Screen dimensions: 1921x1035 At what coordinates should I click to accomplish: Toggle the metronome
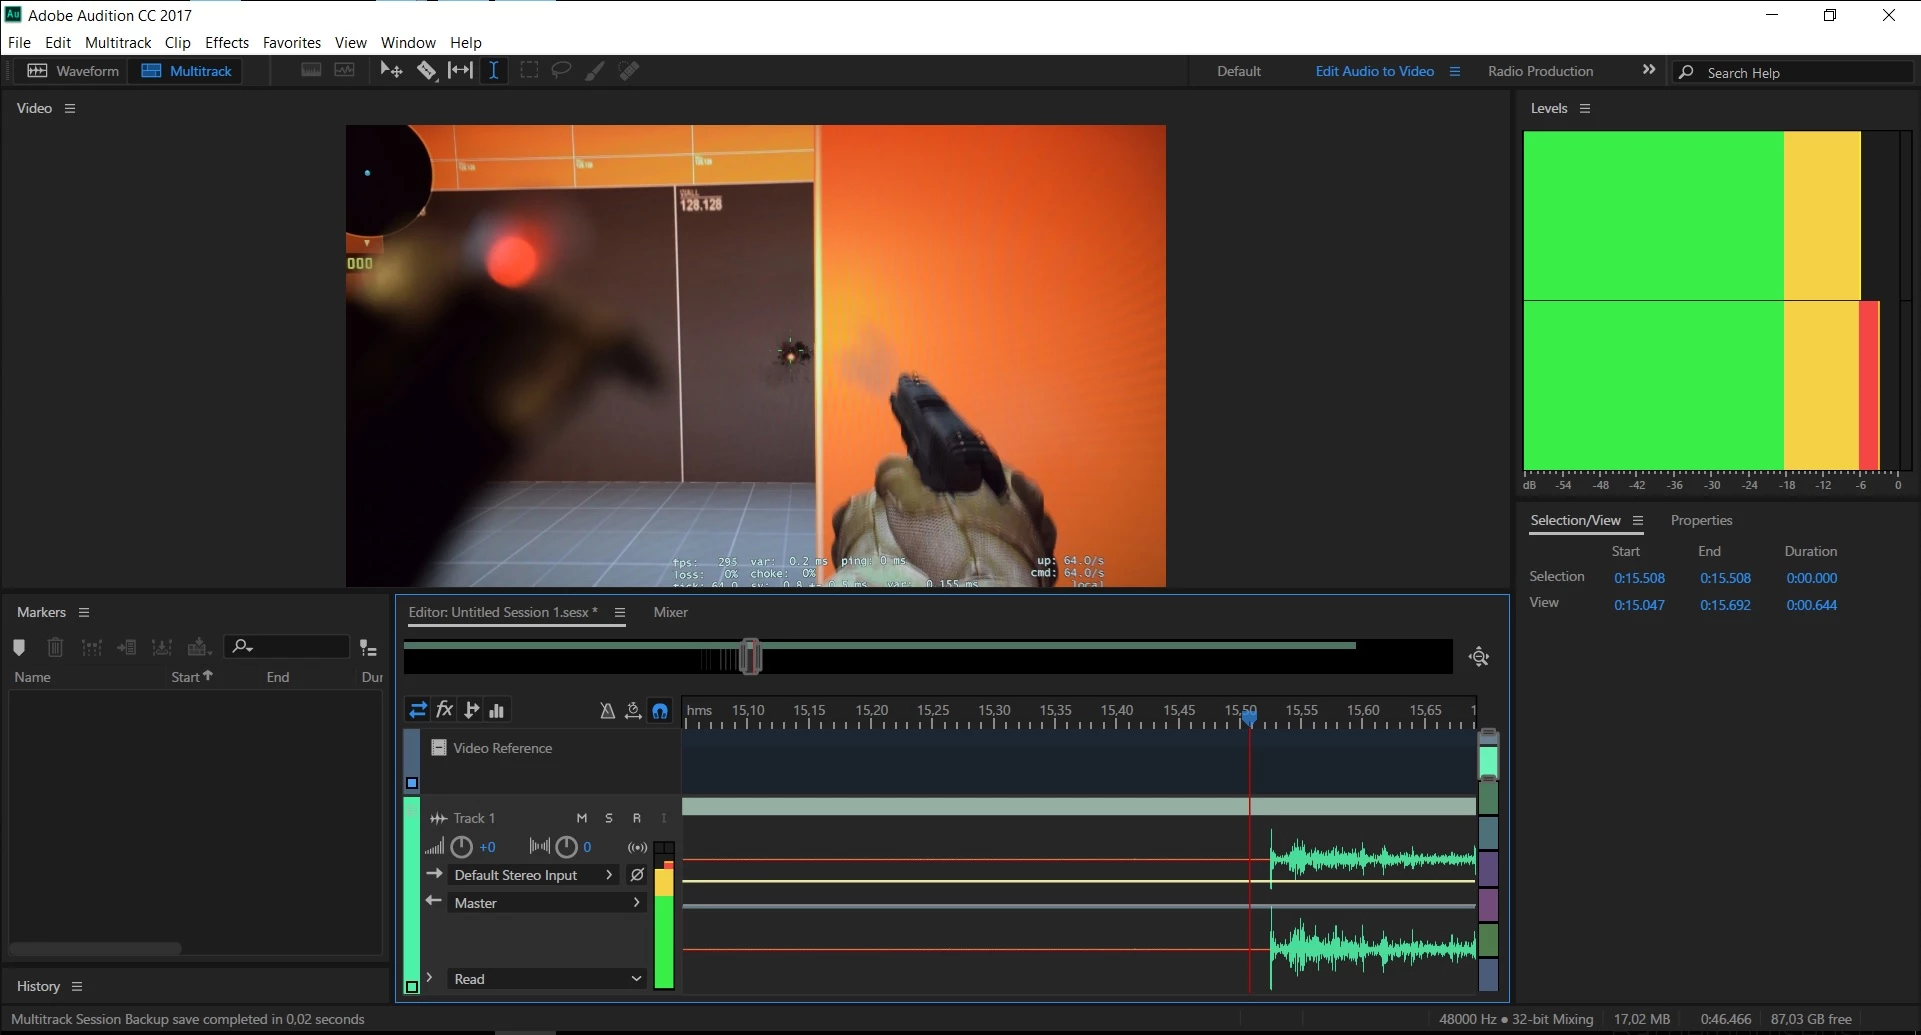(x=607, y=710)
